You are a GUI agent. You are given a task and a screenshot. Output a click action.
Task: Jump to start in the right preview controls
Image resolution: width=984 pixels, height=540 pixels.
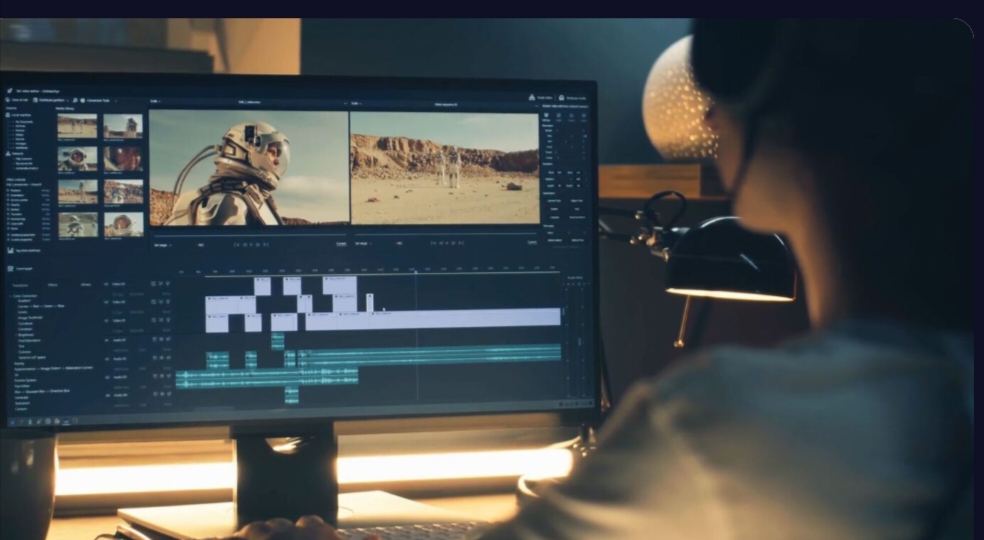[434, 244]
